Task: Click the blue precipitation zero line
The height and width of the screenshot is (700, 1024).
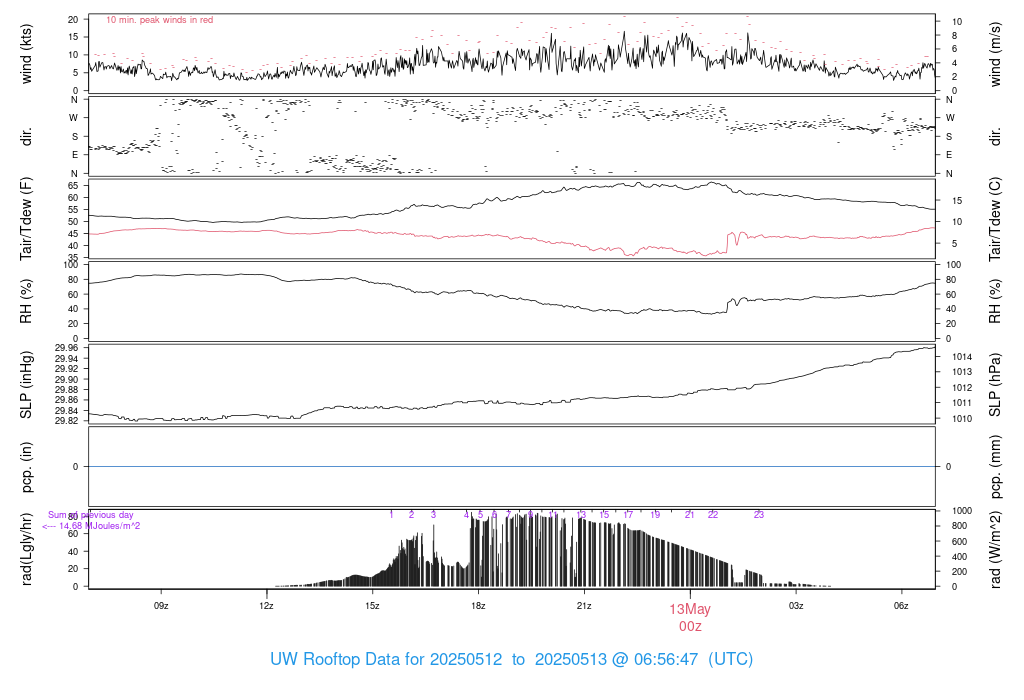Action: pos(512,467)
